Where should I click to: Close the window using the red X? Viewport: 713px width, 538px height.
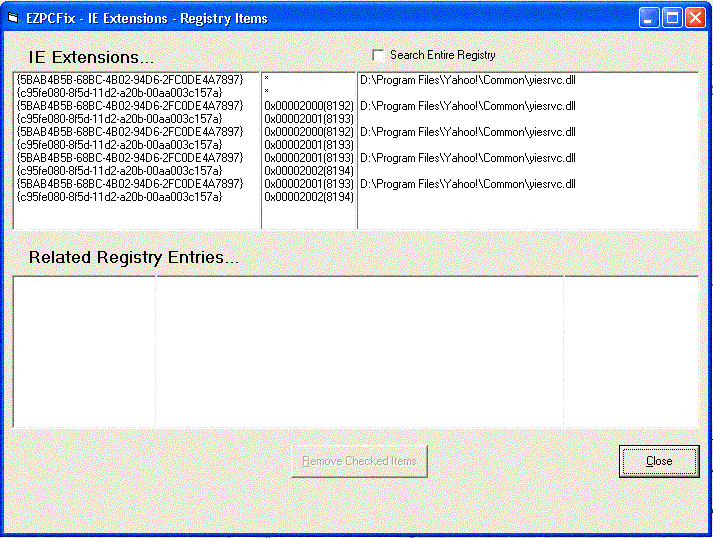click(695, 18)
